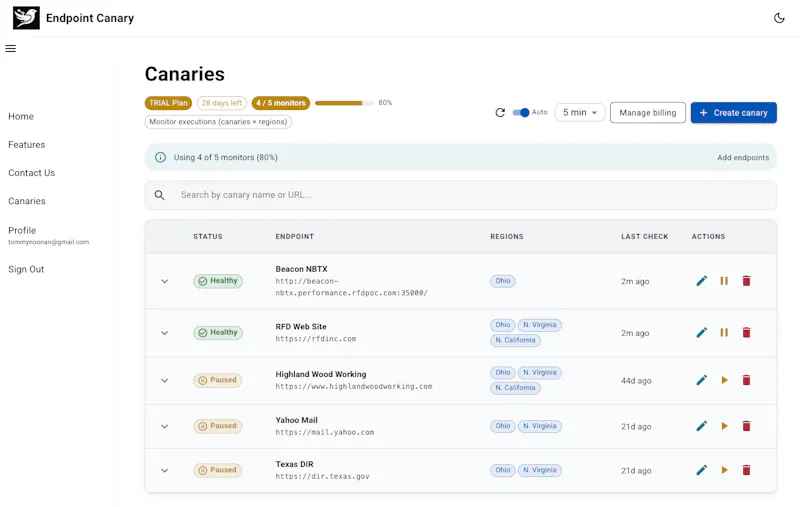Click the ENDPOINT column header
This screenshot has width=800, height=507.
pyautogui.click(x=294, y=237)
